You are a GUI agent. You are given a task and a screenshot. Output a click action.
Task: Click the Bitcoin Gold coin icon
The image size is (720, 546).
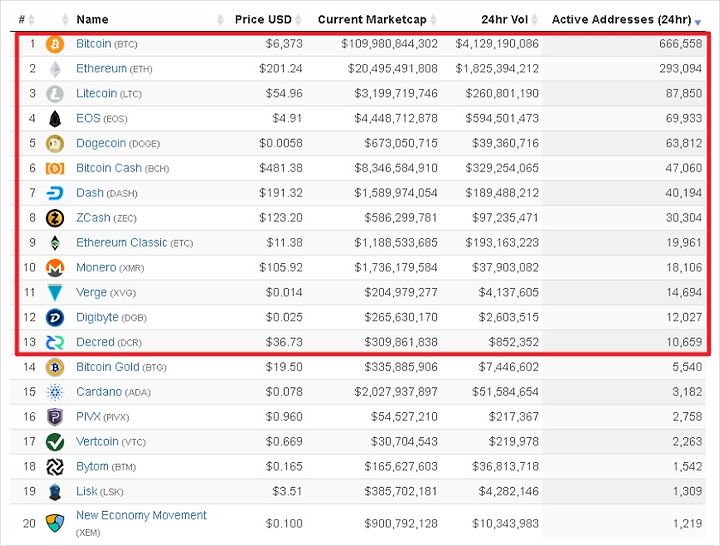tap(55, 367)
